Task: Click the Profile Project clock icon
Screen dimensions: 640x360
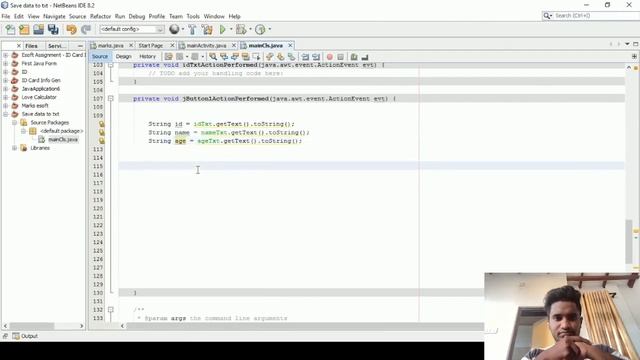Action: click(x=260, y=29)
